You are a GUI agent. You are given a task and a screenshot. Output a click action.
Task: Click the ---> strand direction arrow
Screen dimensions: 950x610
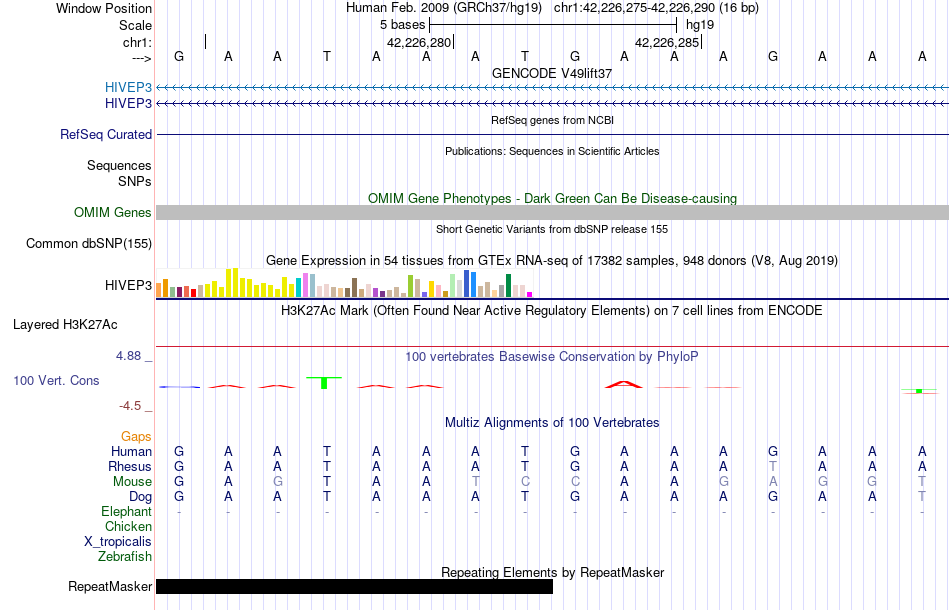[141, 58]
